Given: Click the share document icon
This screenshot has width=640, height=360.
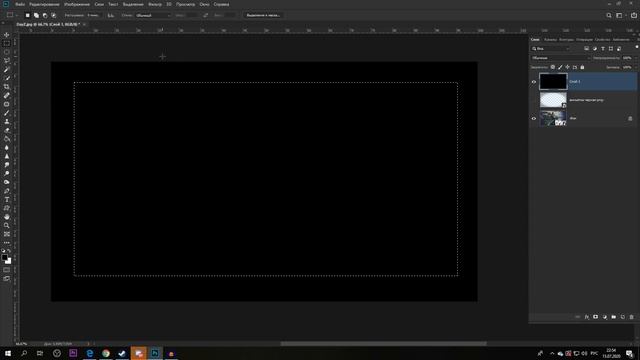Looking at the screenshot, I should click(633, 16).
